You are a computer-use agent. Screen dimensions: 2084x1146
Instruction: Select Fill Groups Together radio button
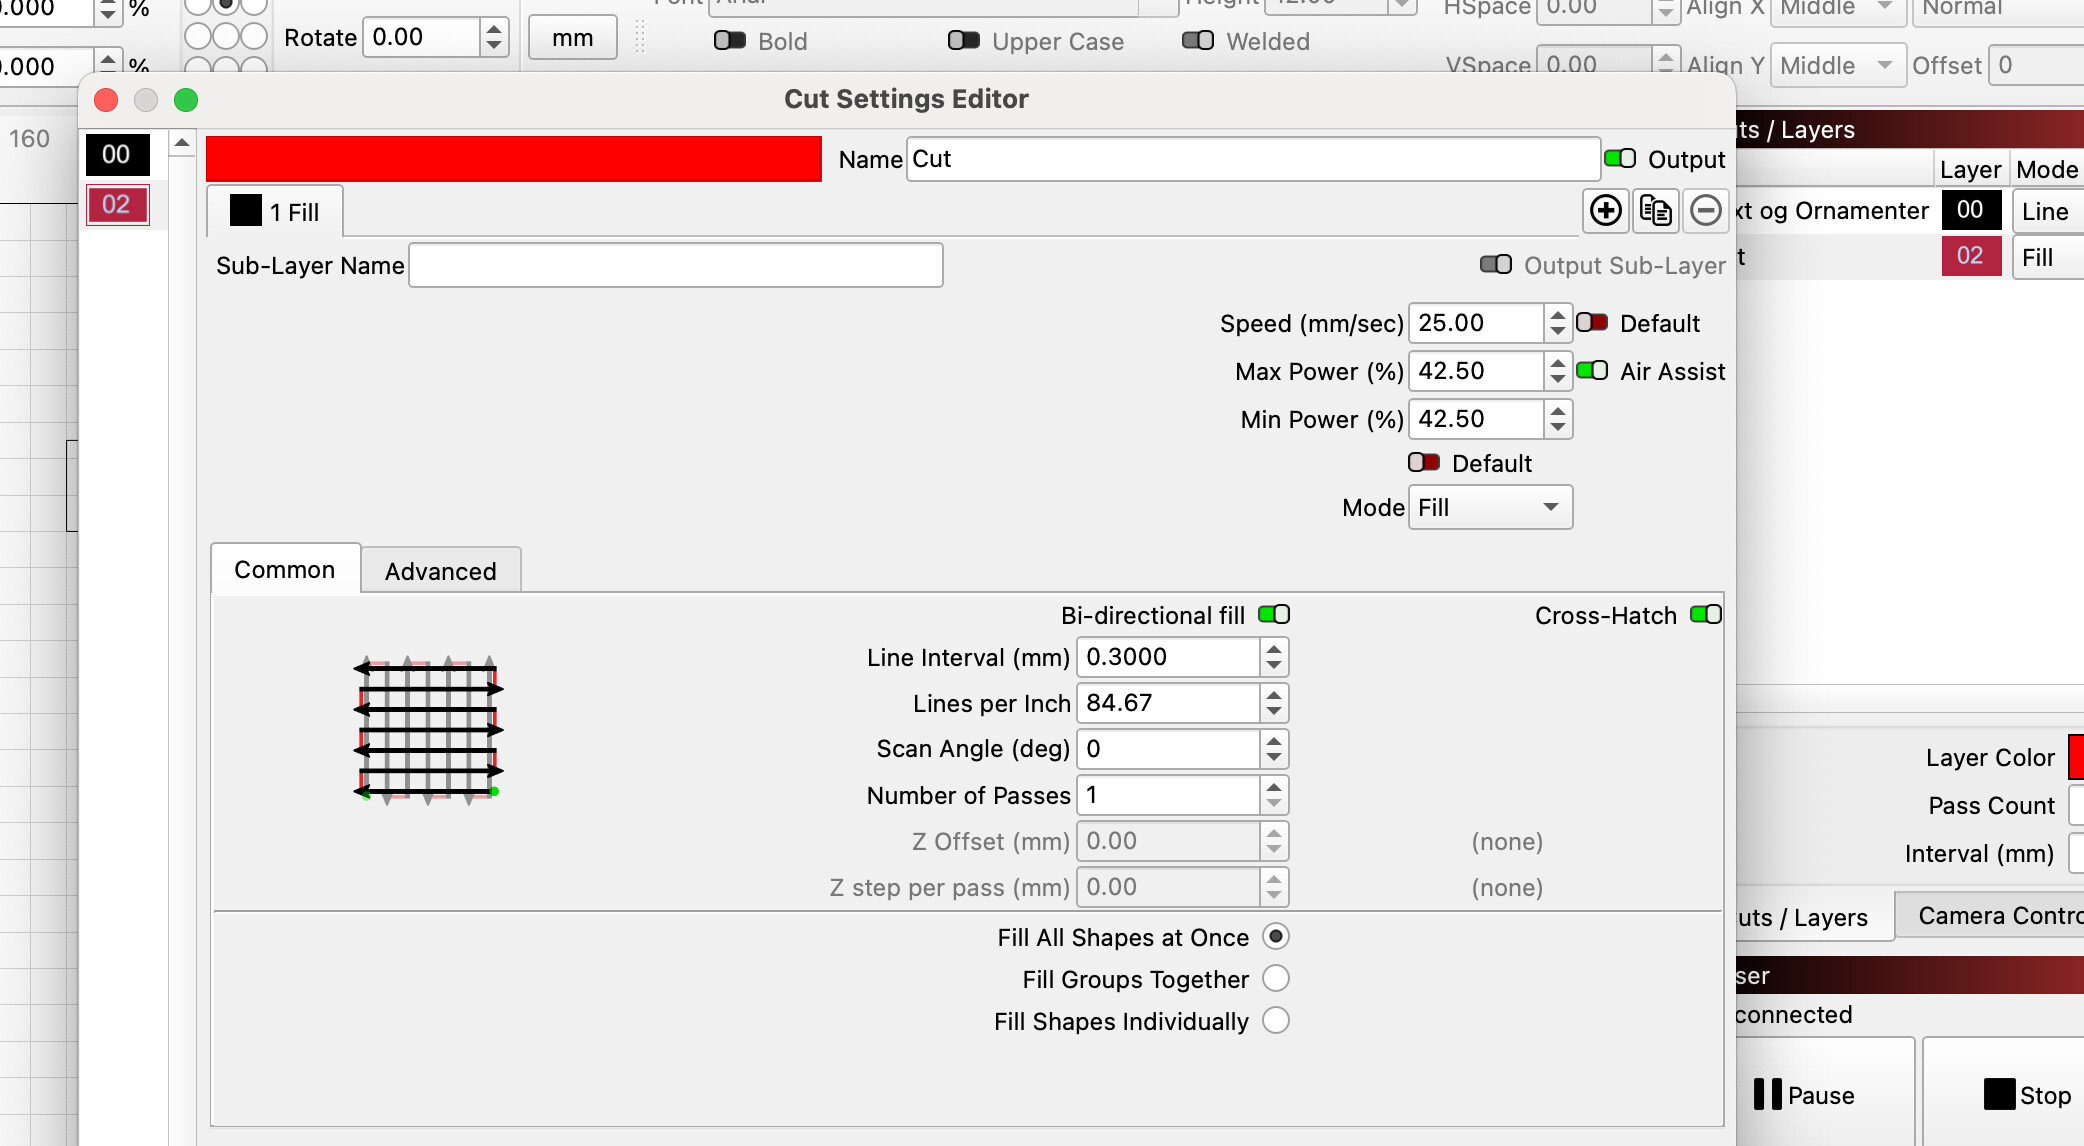(x=1276, y=979)
